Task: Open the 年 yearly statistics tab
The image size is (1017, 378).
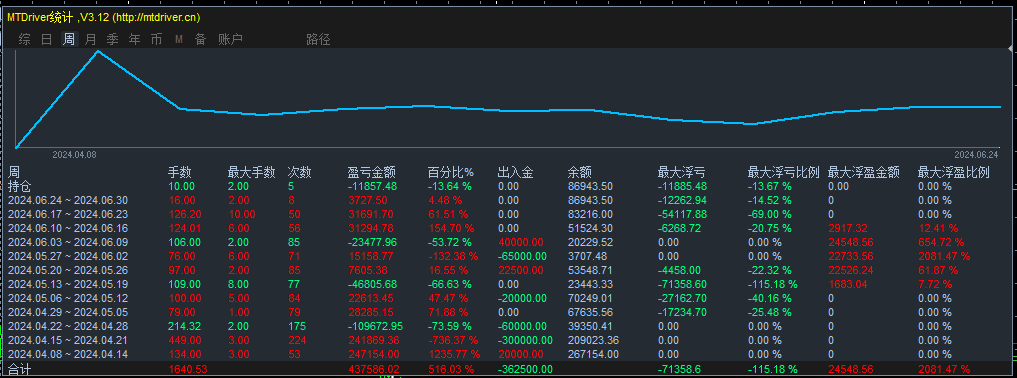Action: 134,40
